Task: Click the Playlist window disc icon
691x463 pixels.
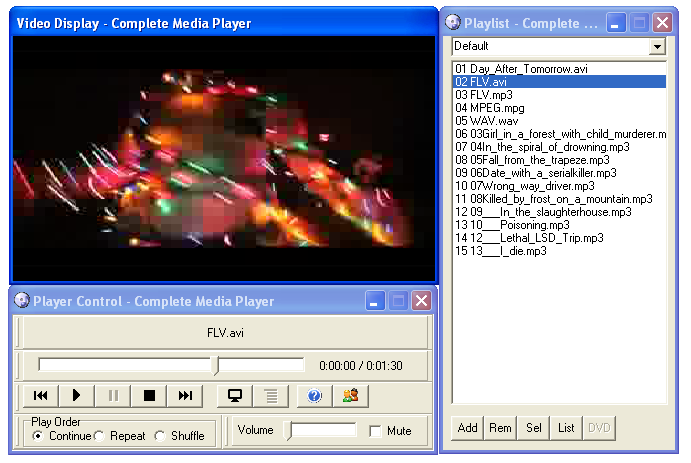Action: (453, 22)
